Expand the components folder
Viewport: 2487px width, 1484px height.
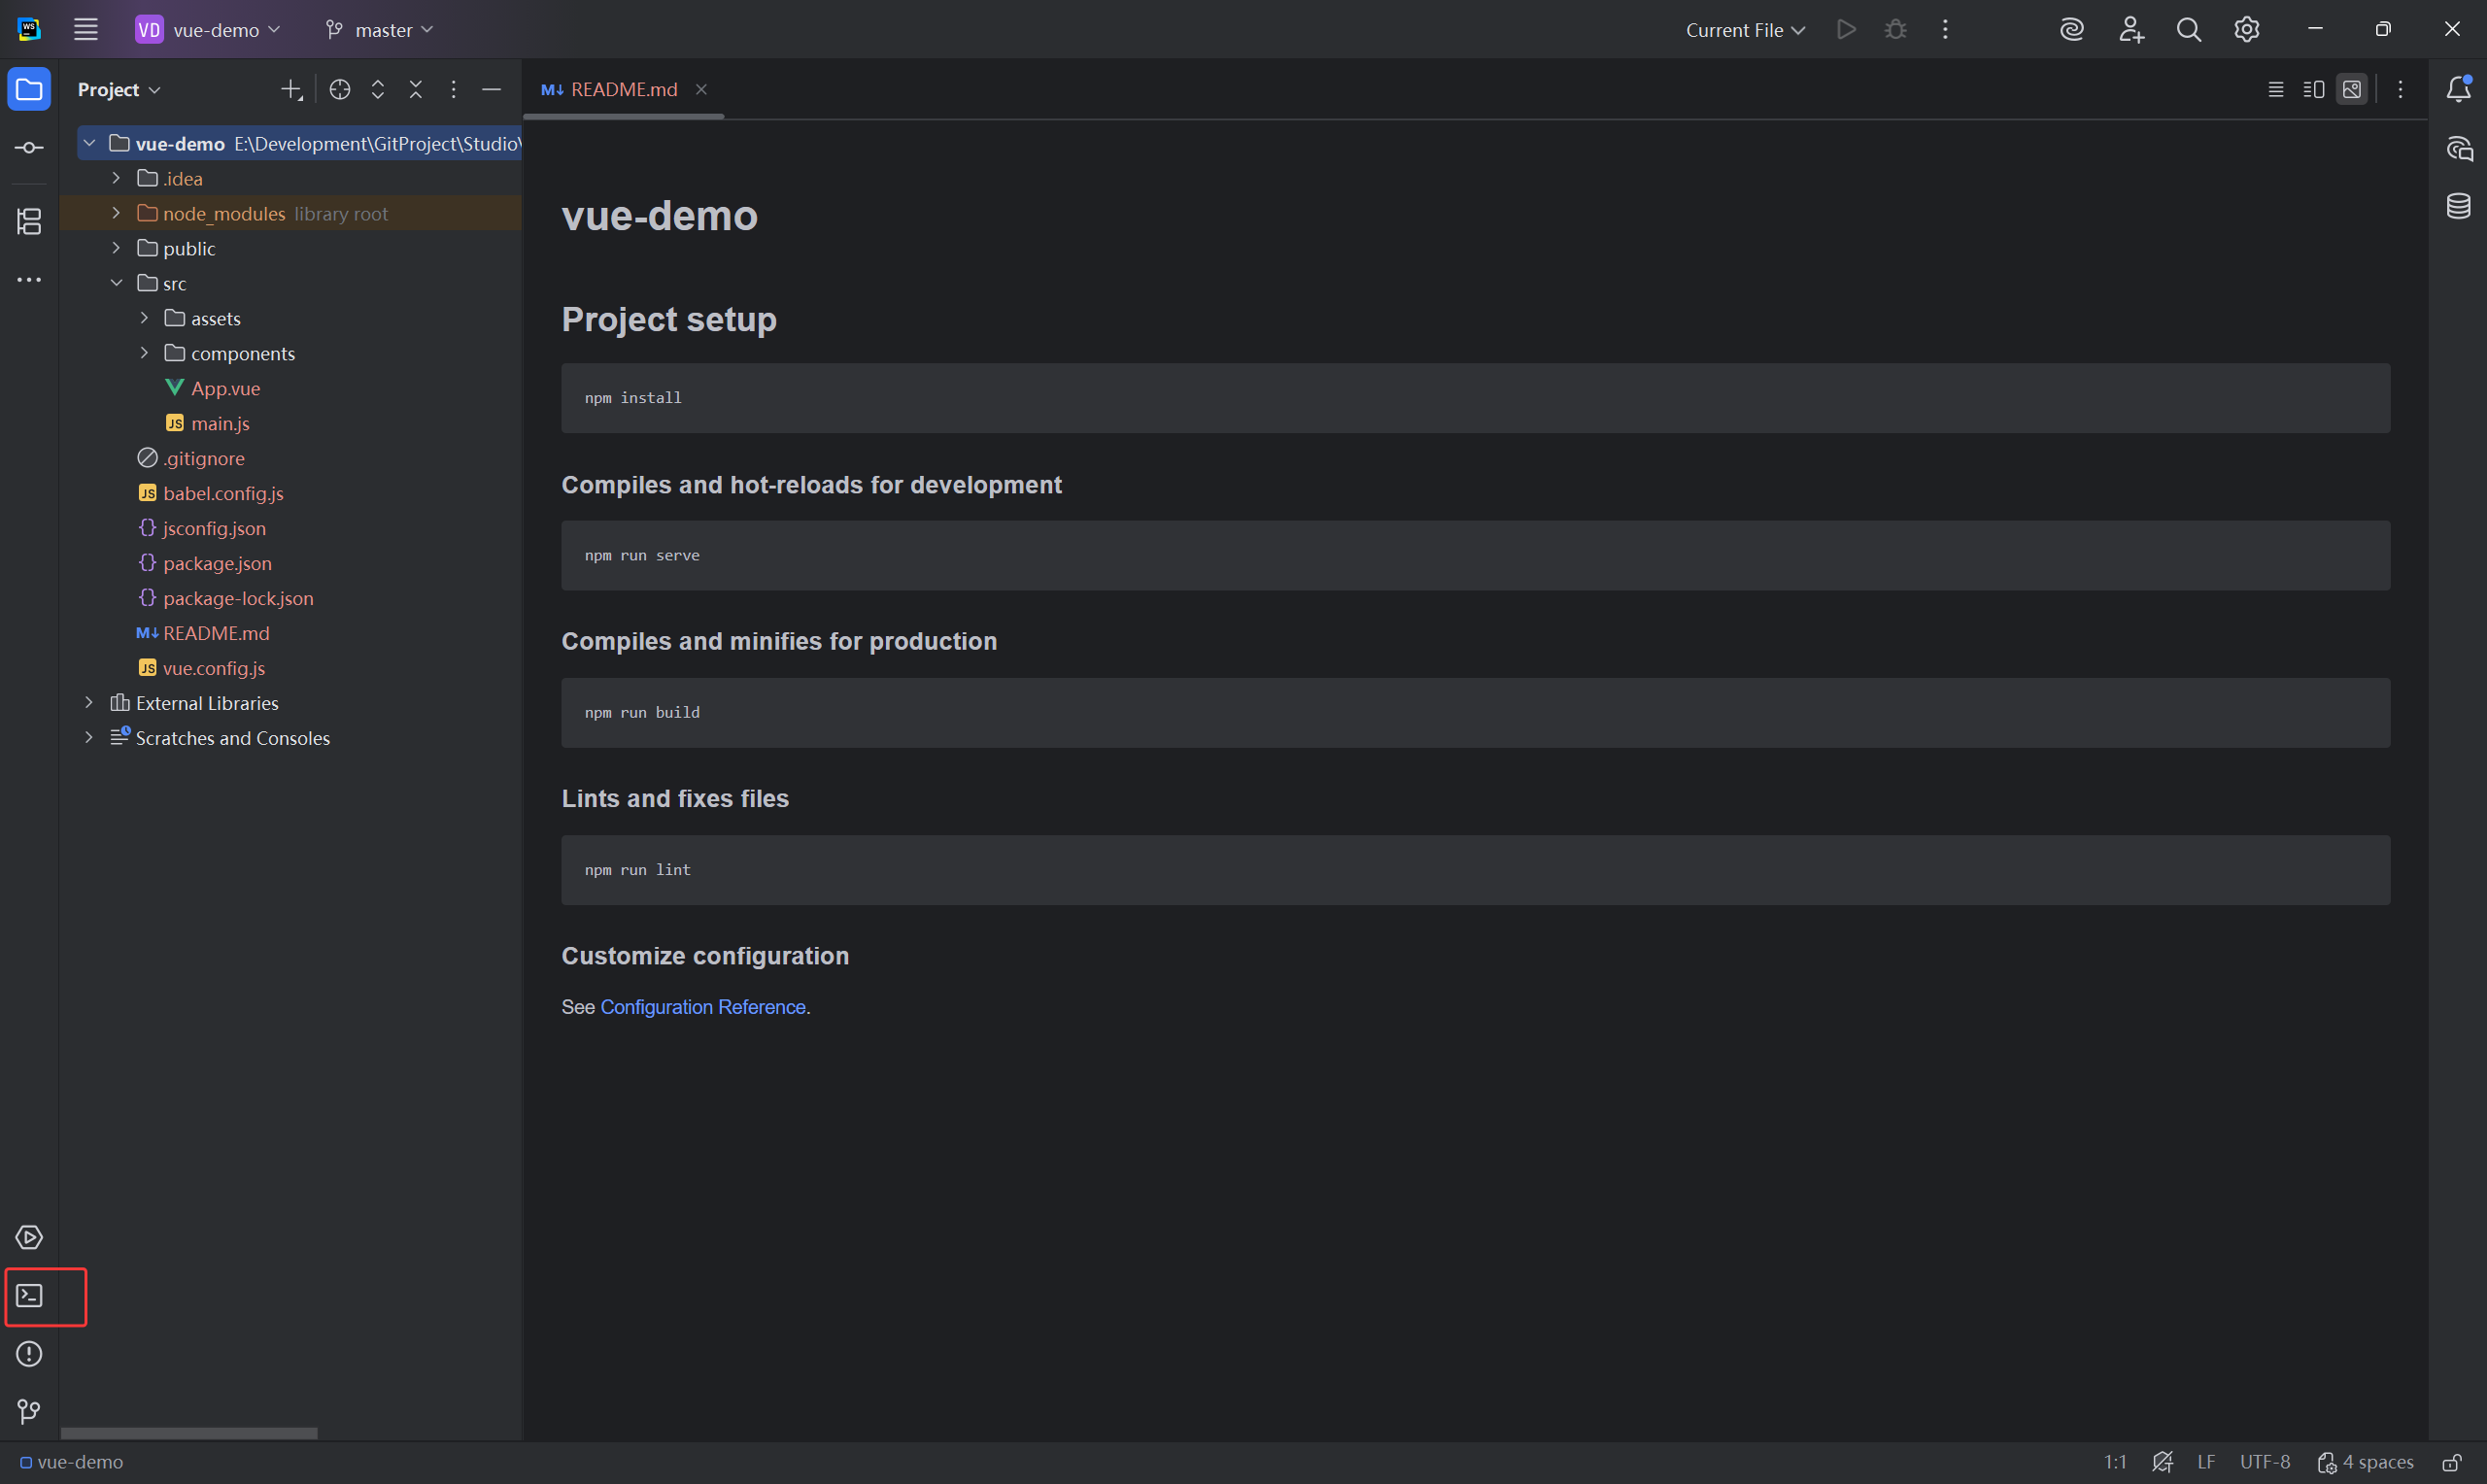[x=144, y=353]
